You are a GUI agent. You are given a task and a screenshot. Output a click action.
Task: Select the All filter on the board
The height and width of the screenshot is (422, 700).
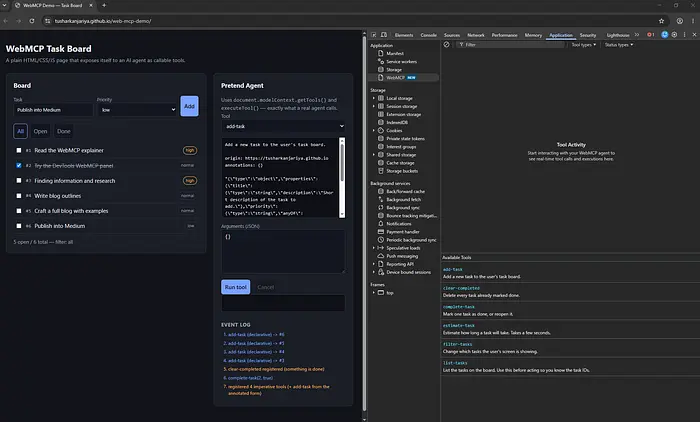(21, 131)
